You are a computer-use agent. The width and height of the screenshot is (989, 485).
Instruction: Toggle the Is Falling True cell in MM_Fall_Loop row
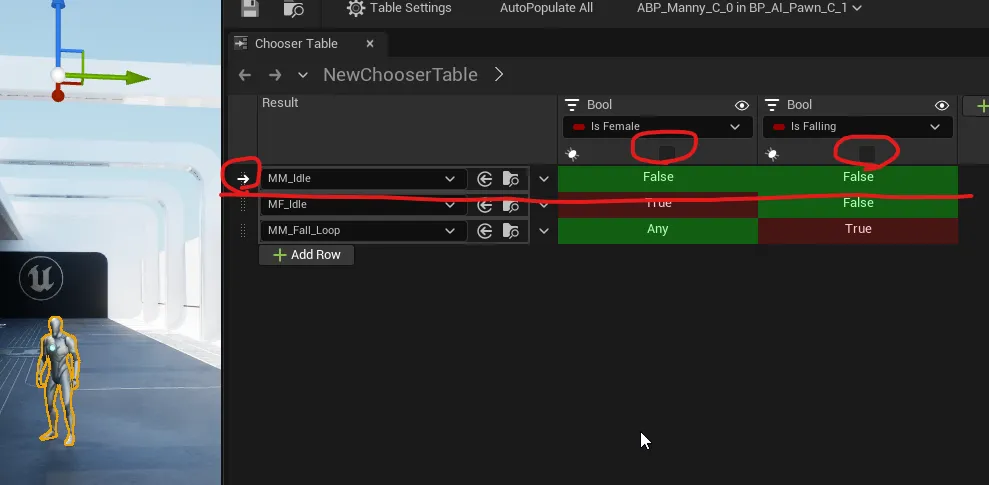[x=858, y=230]
